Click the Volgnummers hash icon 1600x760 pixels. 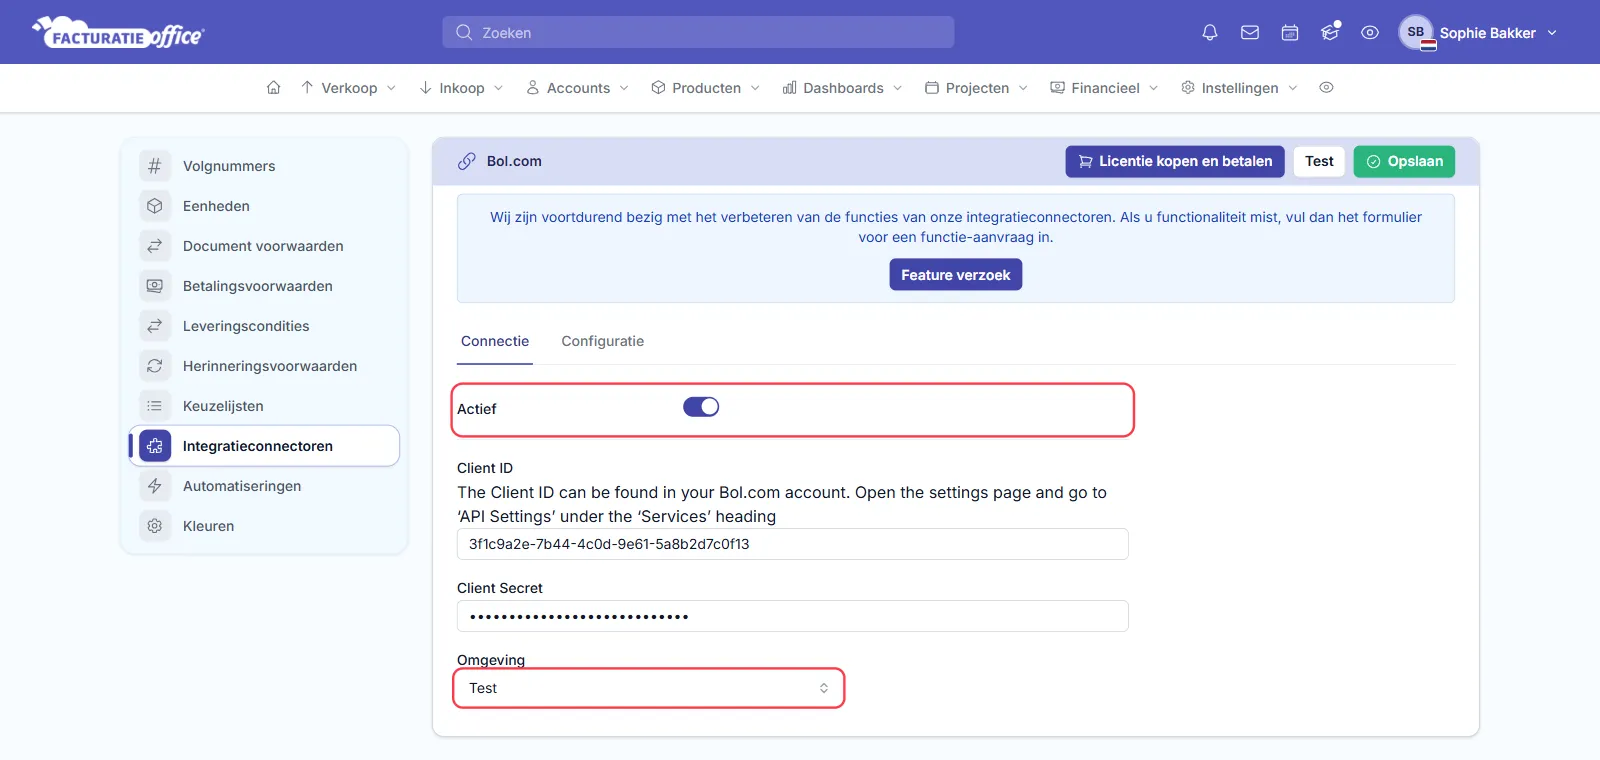pyautogui.click(x=155, y=166)
